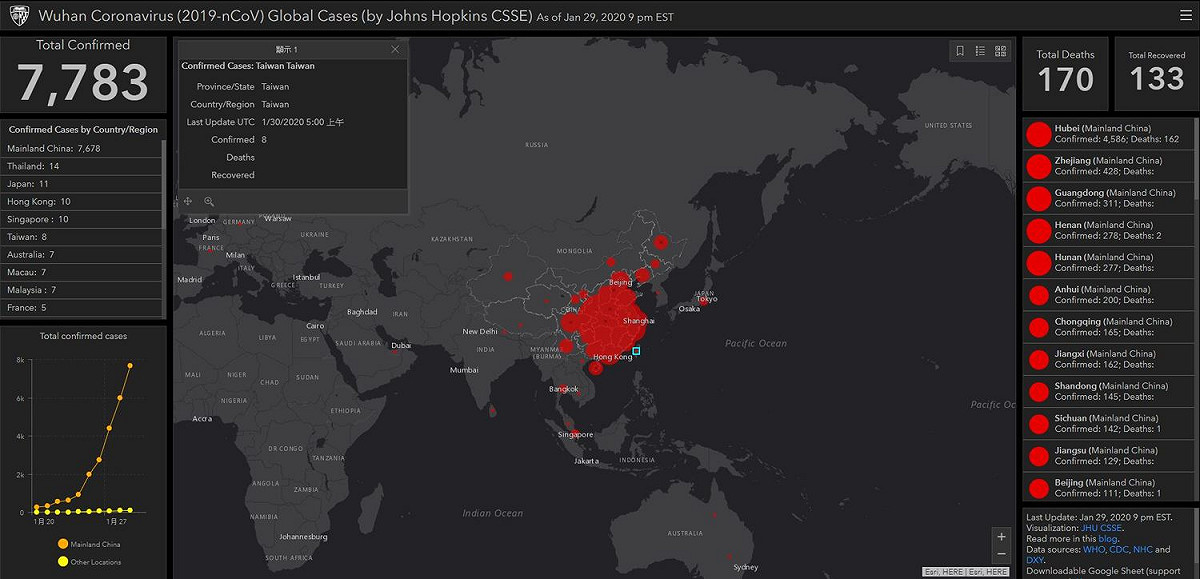Click the Jiangxi red circle icon

[x=1038, y=359]
